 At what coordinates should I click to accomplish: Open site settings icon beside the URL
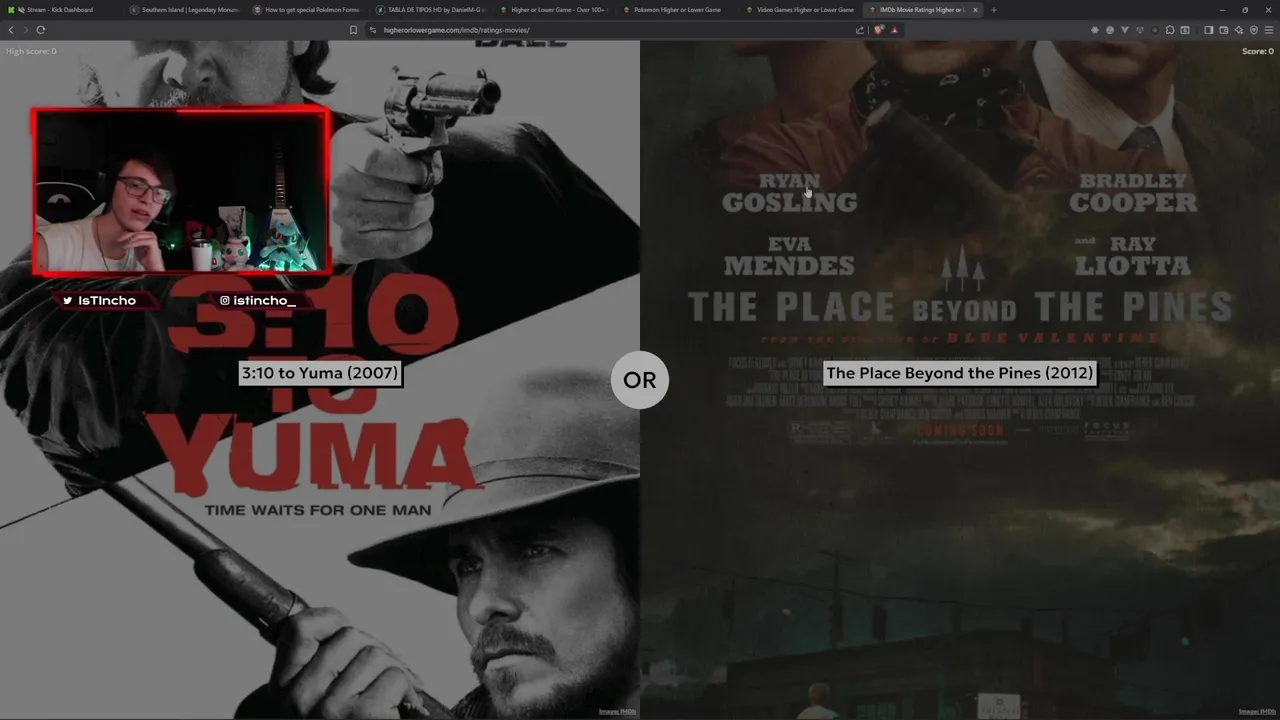[x=373, y=30]
